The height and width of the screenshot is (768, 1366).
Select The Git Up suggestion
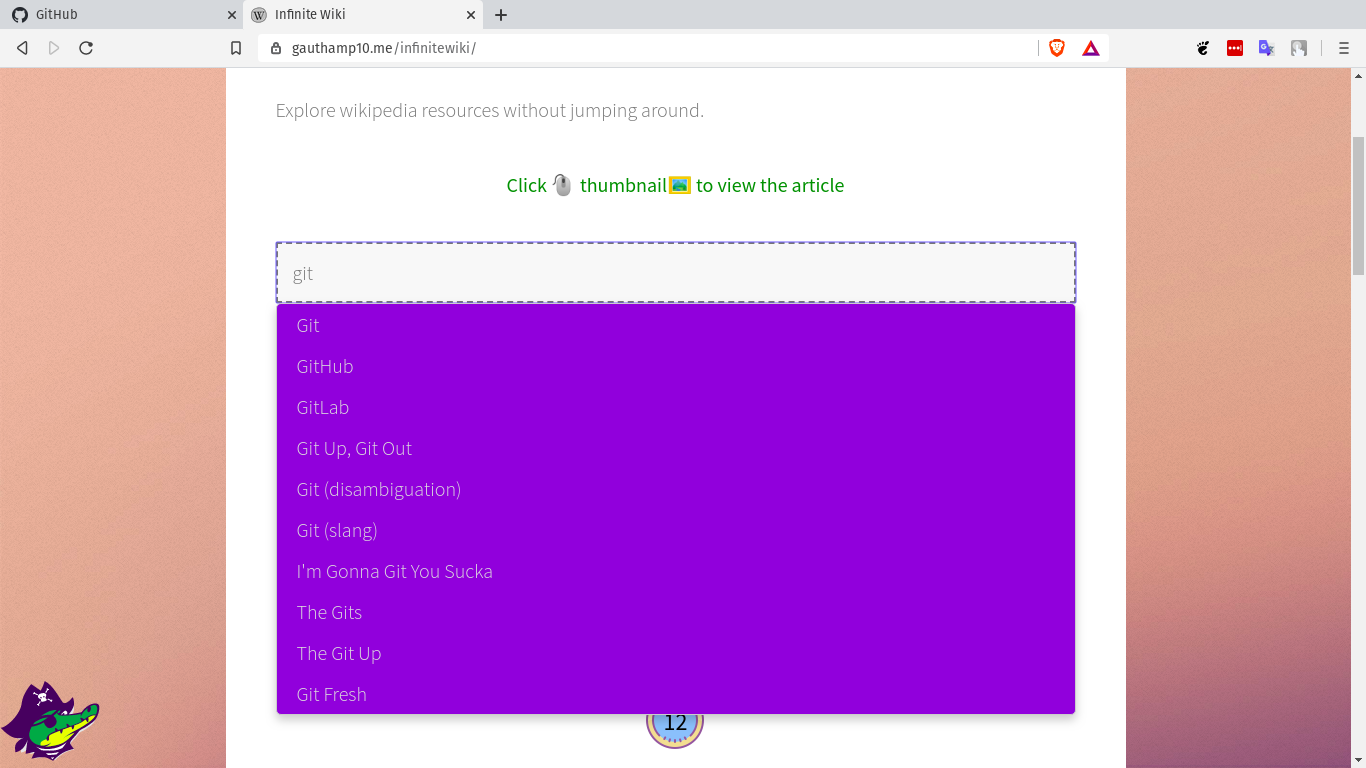click(x=676, y=653)
